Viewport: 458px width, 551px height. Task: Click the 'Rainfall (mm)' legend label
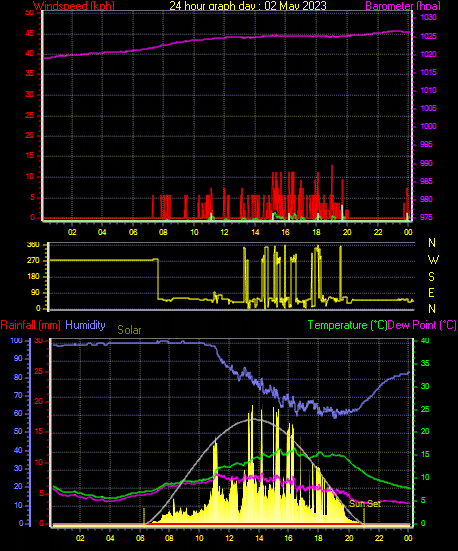click(x=31, y=325)
